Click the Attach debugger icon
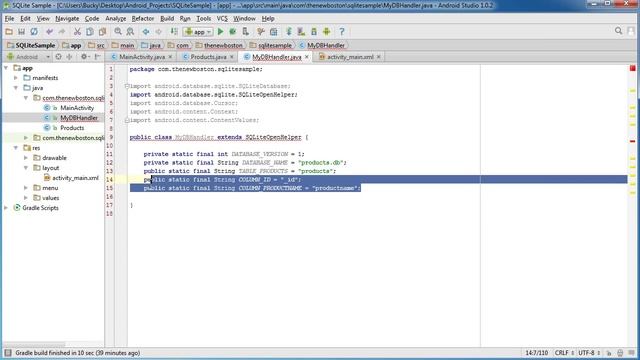 (245, 31)
